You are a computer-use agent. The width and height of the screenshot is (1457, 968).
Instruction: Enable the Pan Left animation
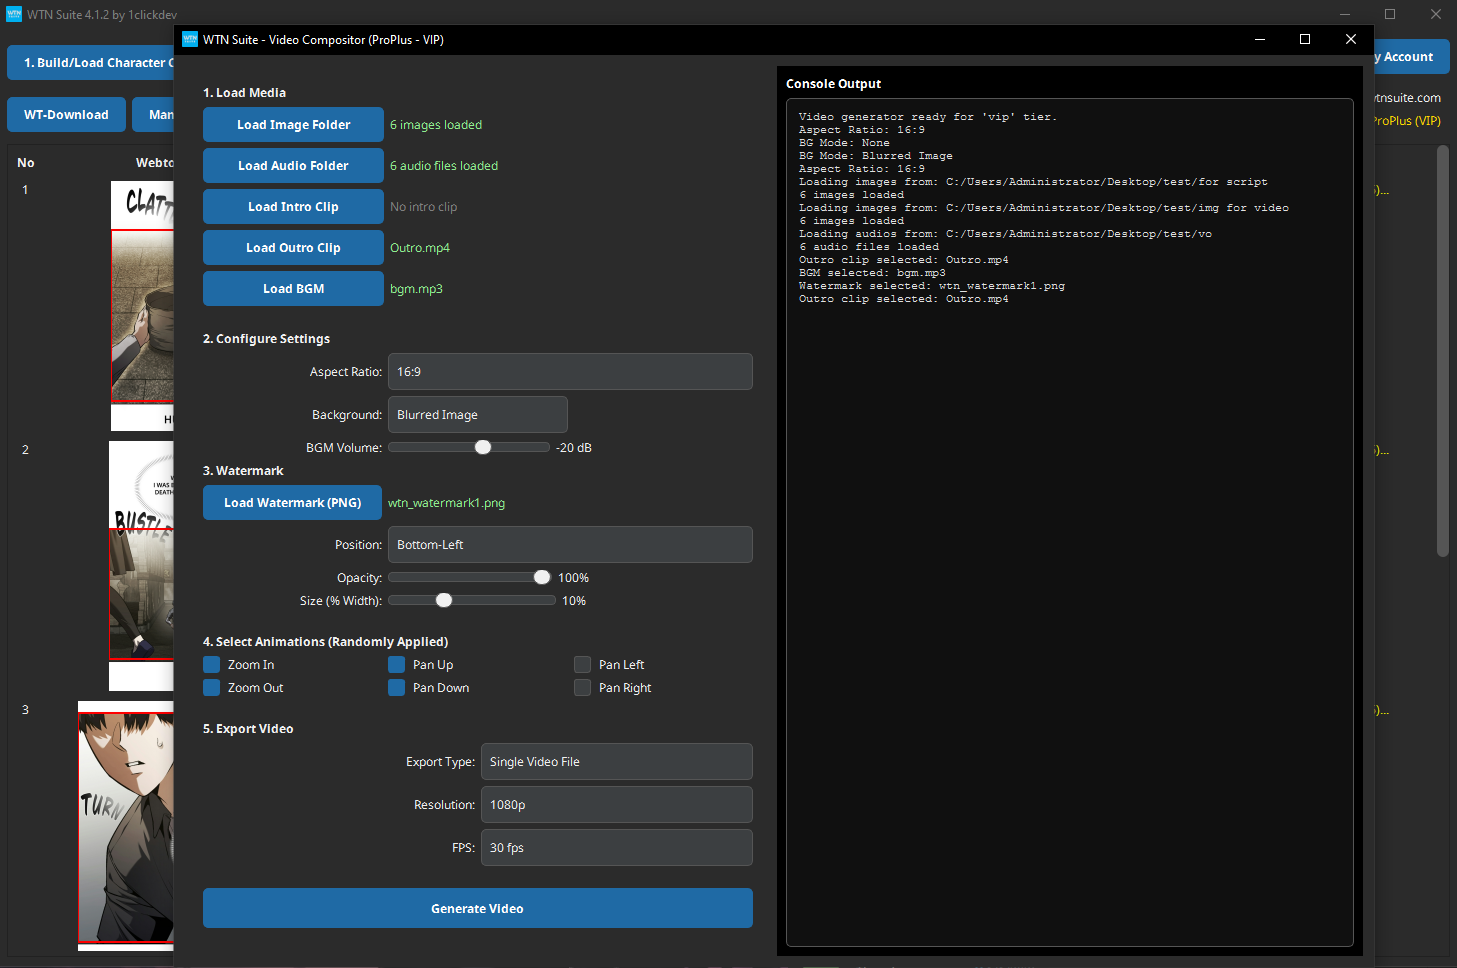click(582, 664)
